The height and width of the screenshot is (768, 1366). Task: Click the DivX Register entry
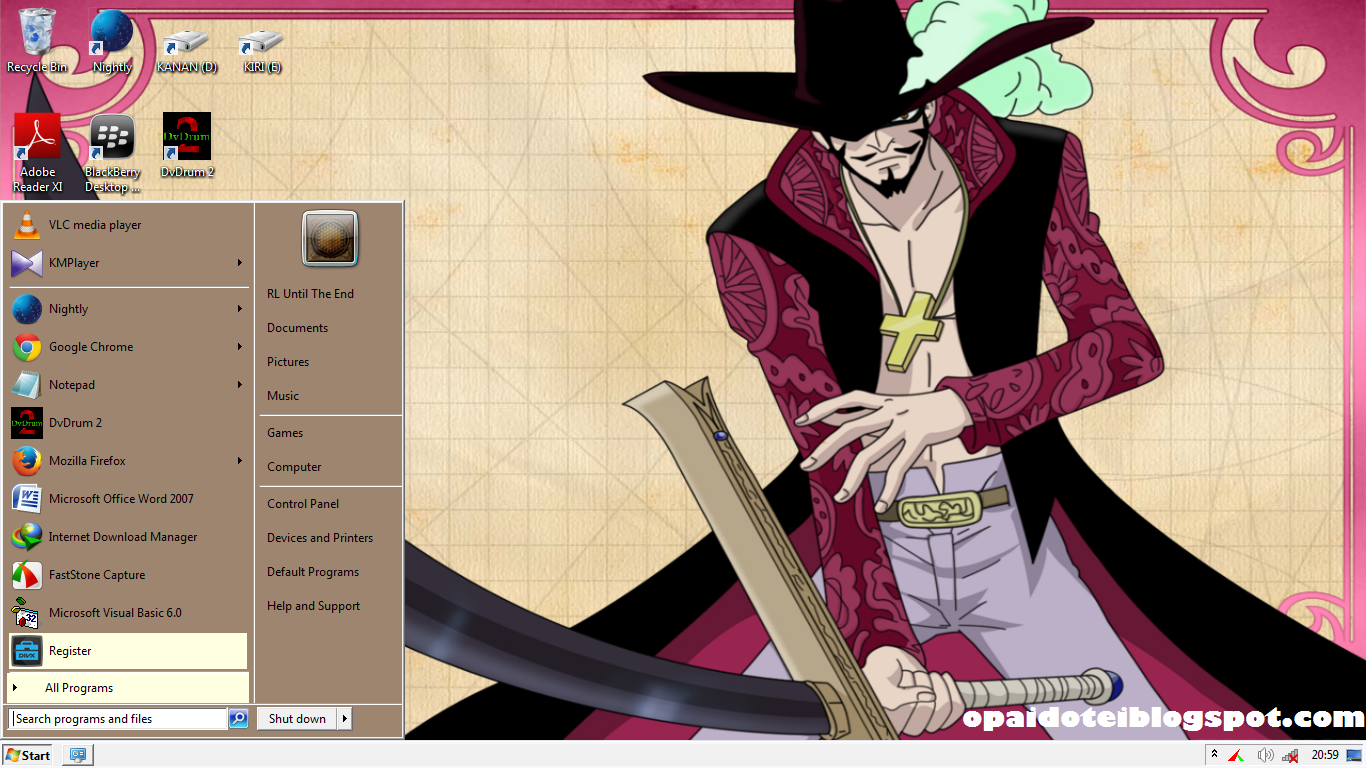coord(128,651)
